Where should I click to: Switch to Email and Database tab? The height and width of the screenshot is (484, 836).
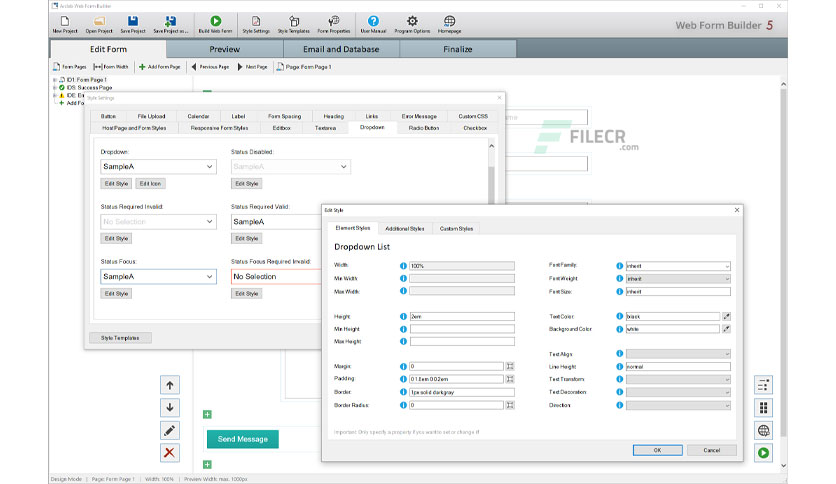(x=341, y=49)
